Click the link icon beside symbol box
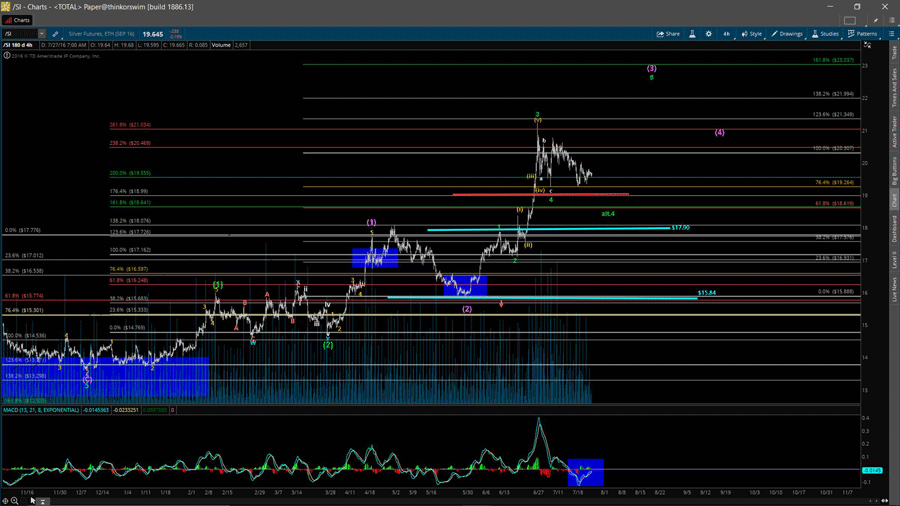The width and height of the screenshot is (900, 506). pyautogui.click(x=55, y=34)
